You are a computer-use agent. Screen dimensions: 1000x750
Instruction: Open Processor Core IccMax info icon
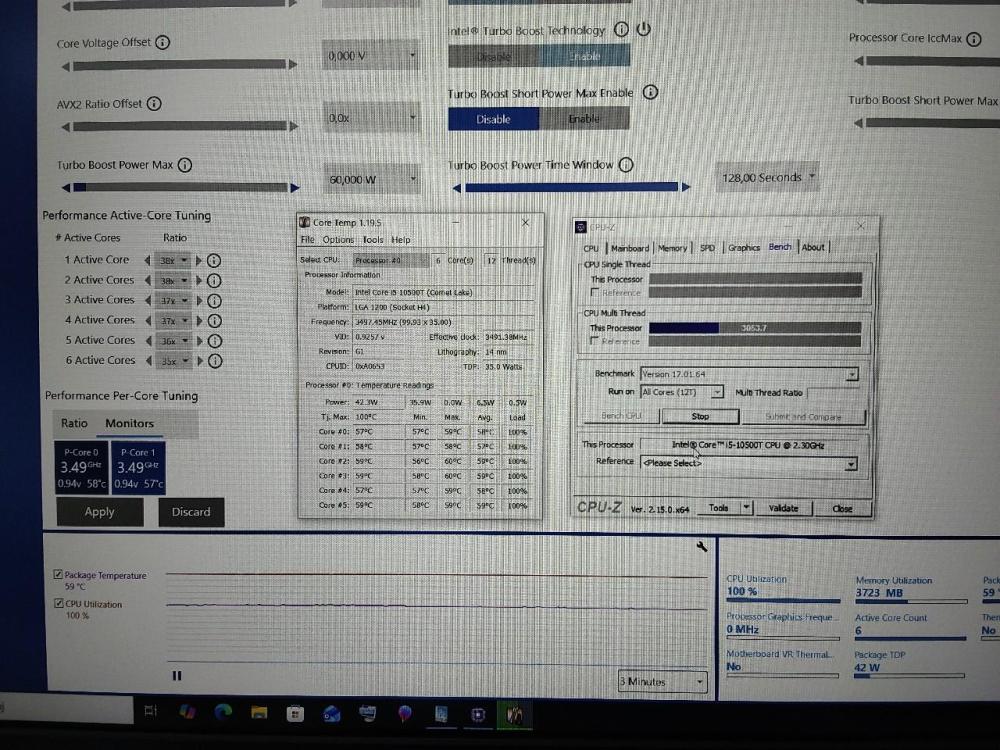click(973, 39)
